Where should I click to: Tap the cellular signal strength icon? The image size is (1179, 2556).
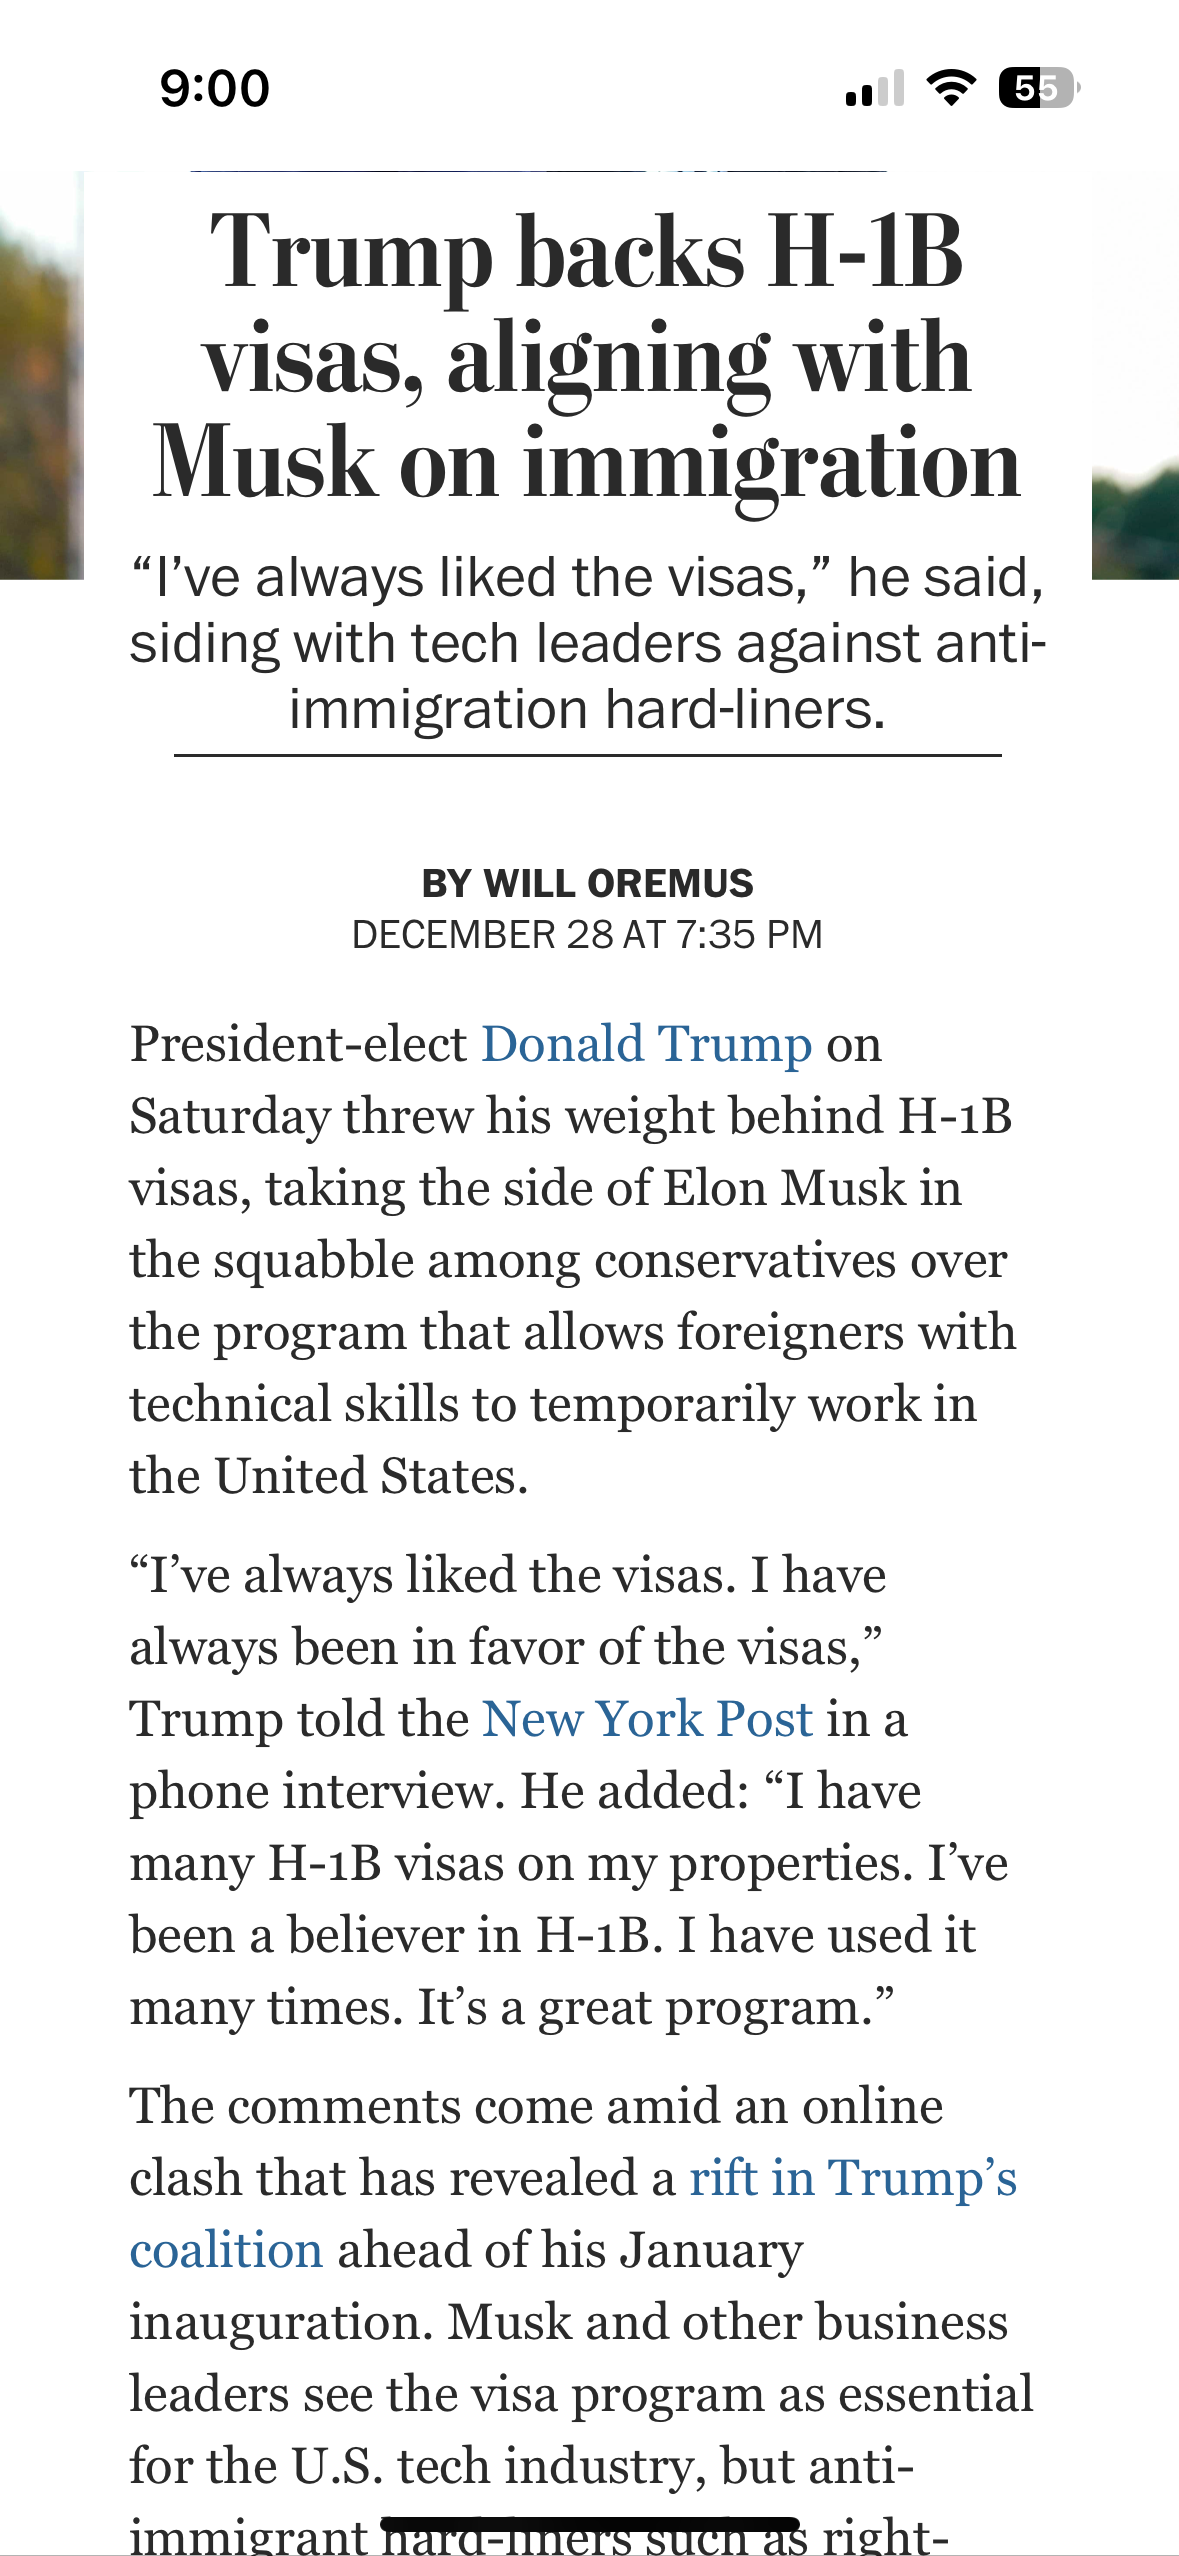pyautogui.click(x=874, y=89)
